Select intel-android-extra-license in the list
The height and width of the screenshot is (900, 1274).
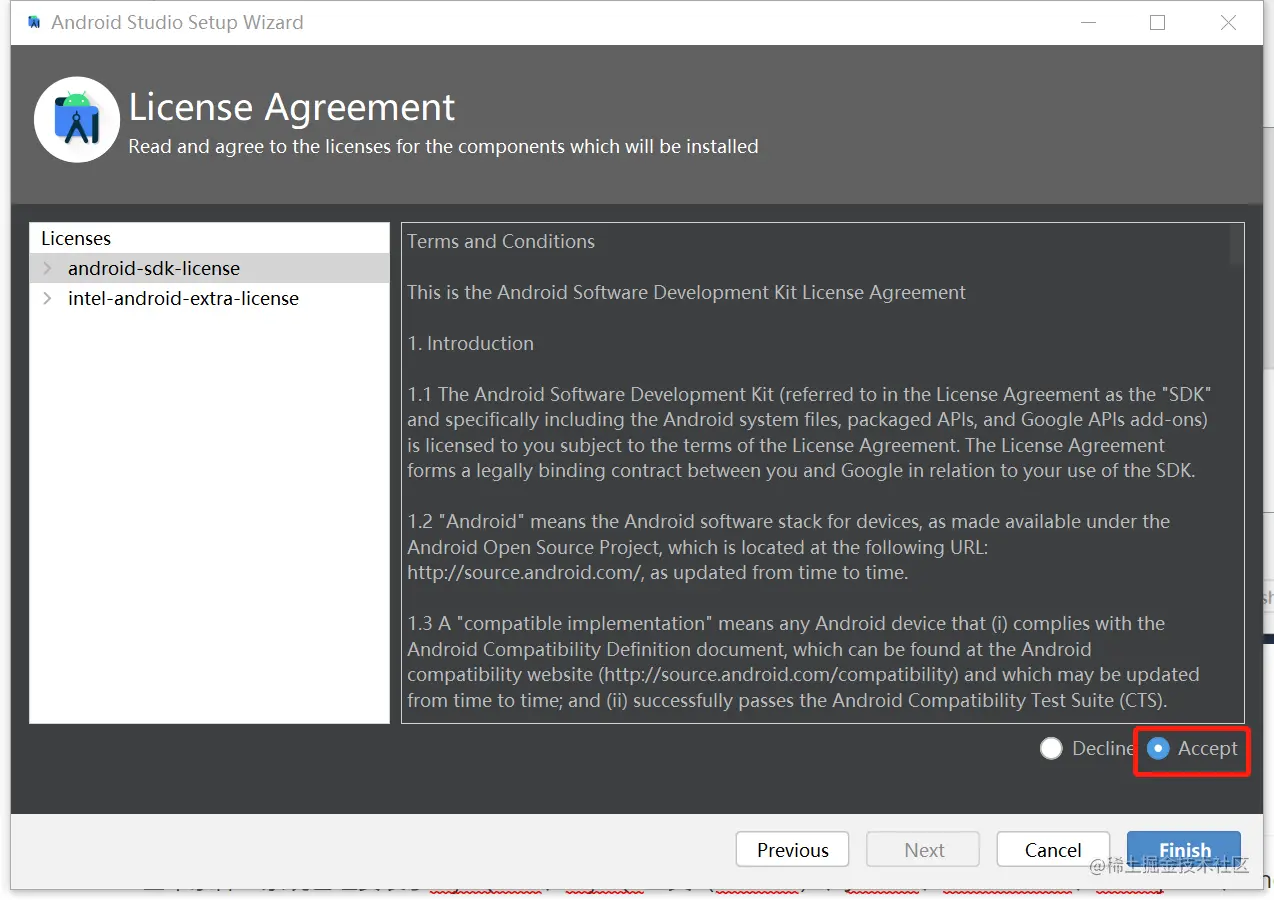coord(210,298)
